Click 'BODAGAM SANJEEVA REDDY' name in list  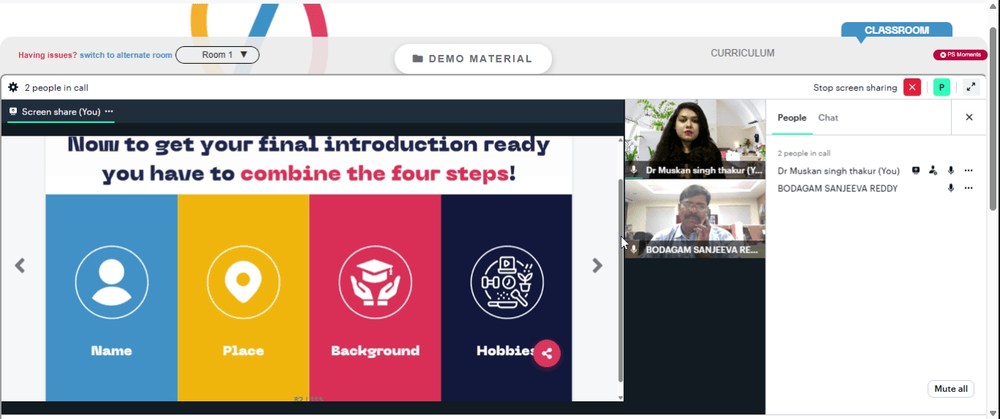click(837, 188)
